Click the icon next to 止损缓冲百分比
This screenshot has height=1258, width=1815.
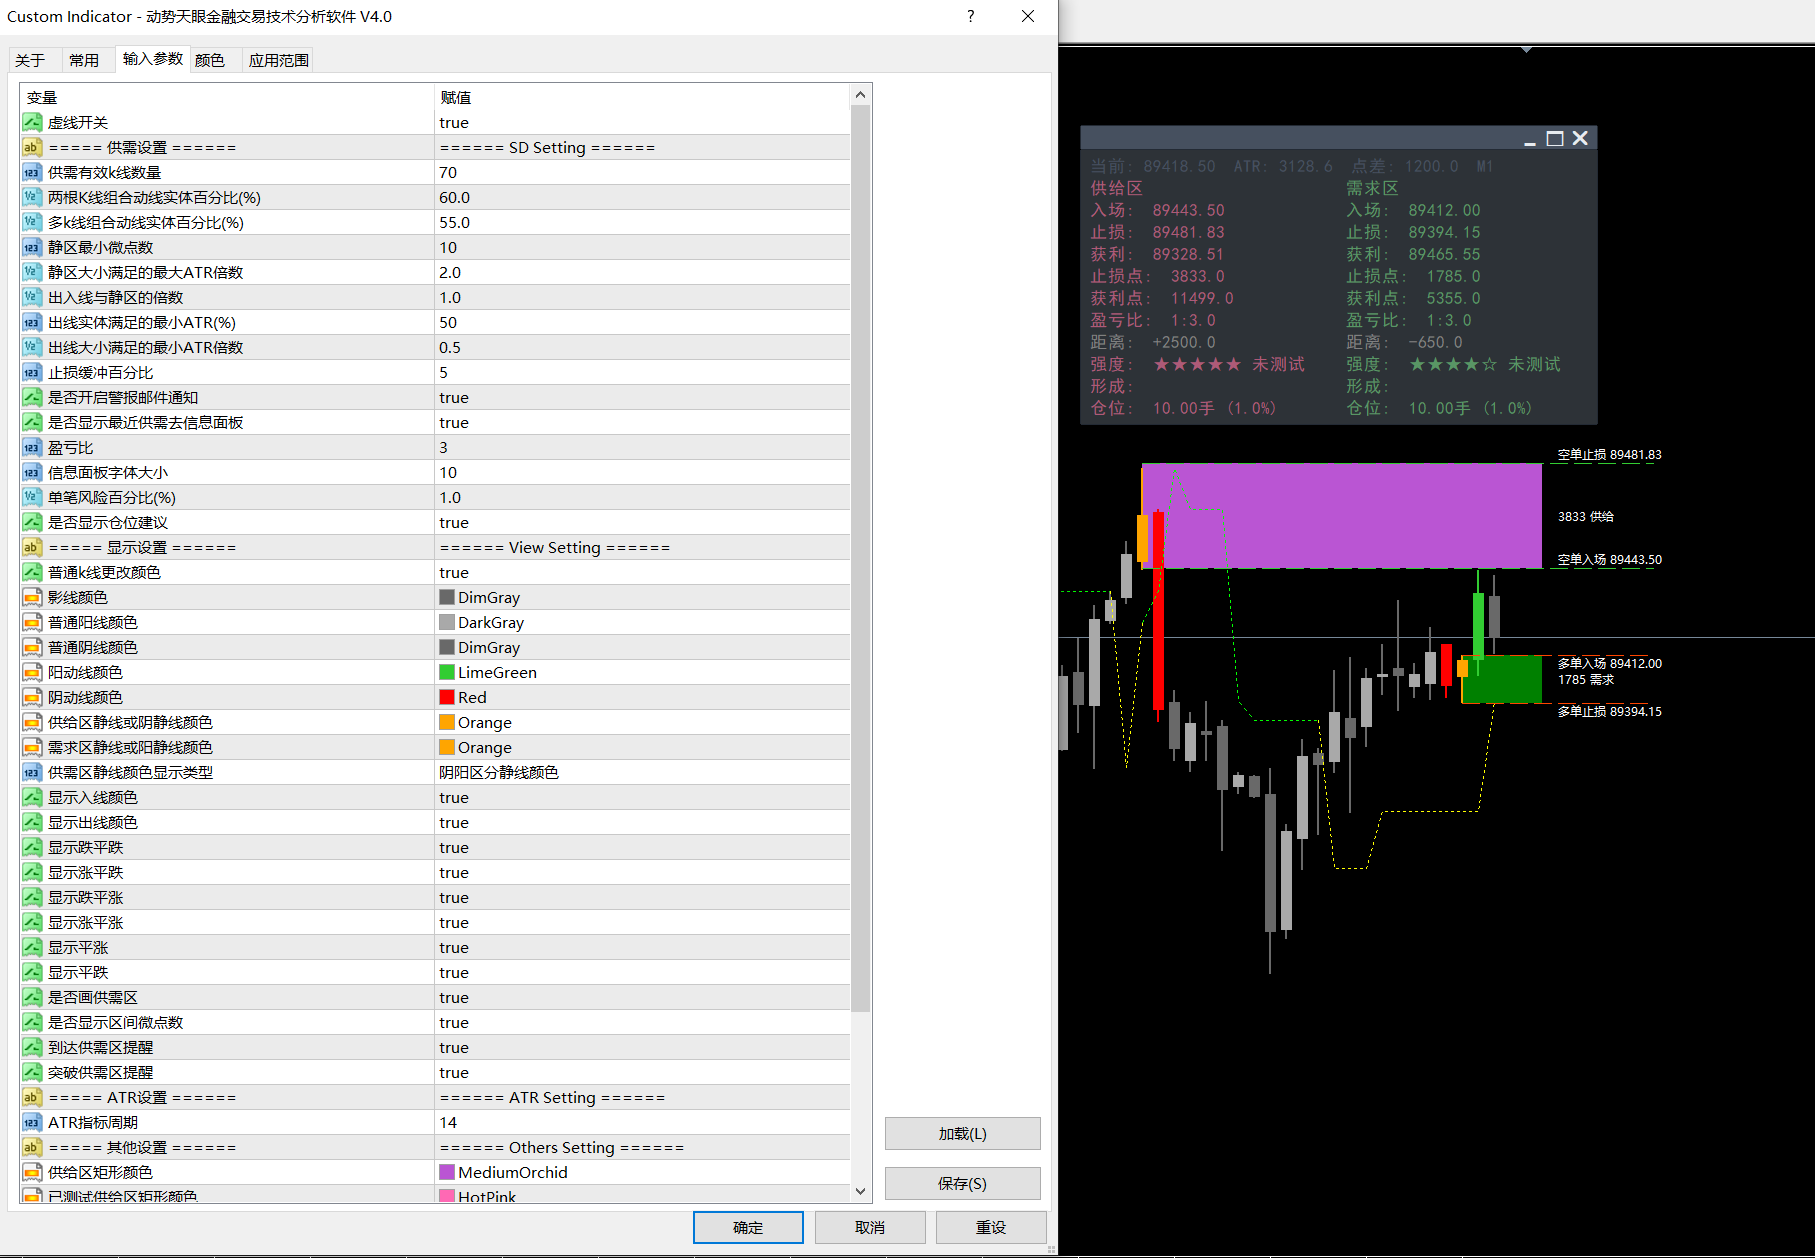tap(32, 372)
